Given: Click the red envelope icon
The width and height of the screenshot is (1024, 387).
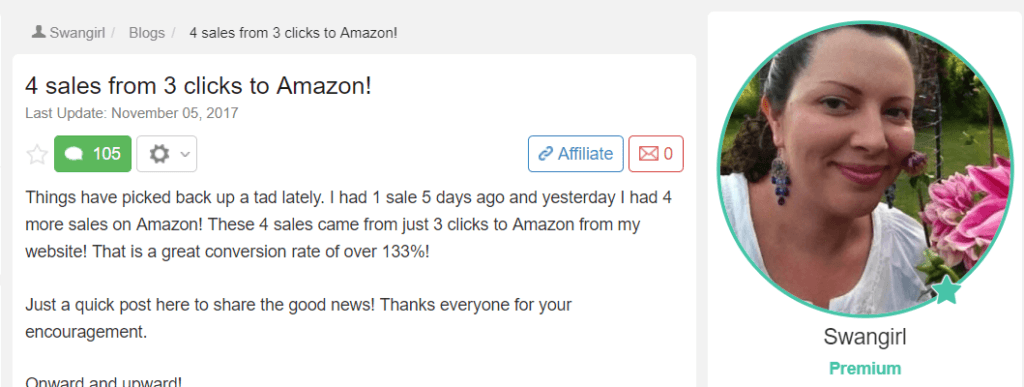Looking at the screenshot, I should tap(648, 154).
